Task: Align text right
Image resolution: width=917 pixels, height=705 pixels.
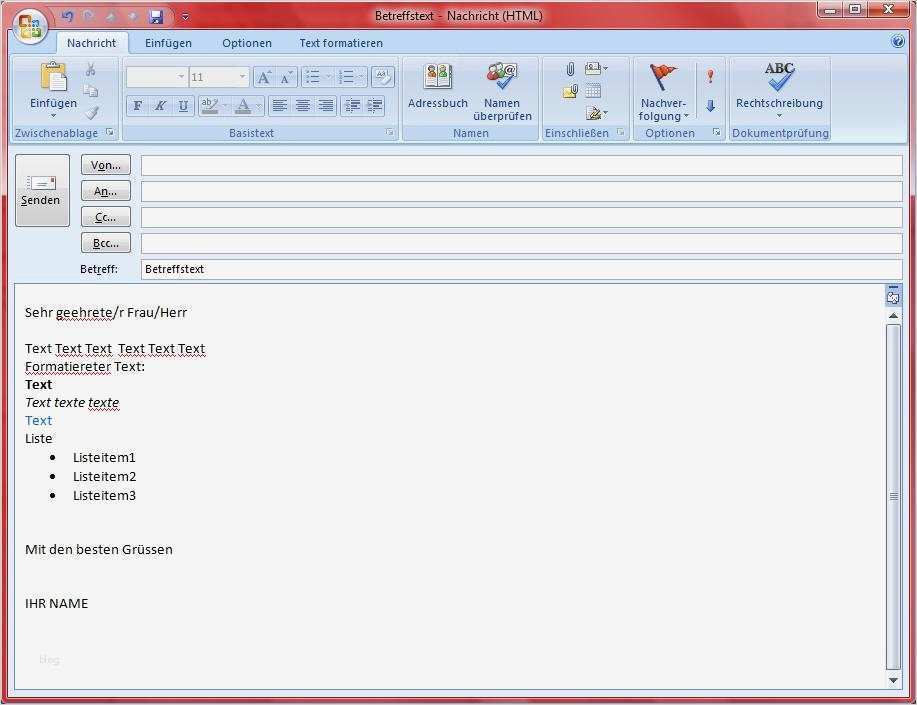Action: click(325, 106)
